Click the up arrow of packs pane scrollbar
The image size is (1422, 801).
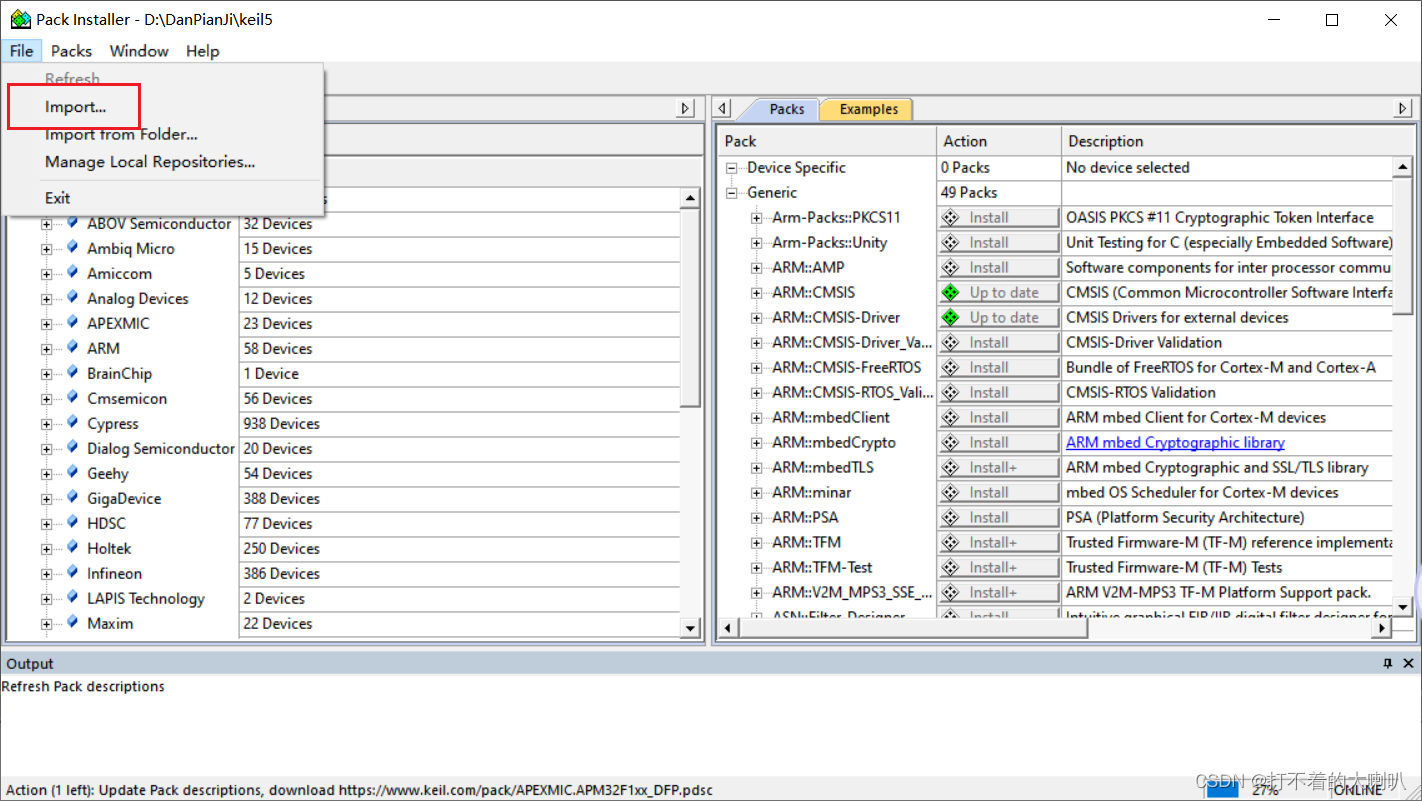1402,167
